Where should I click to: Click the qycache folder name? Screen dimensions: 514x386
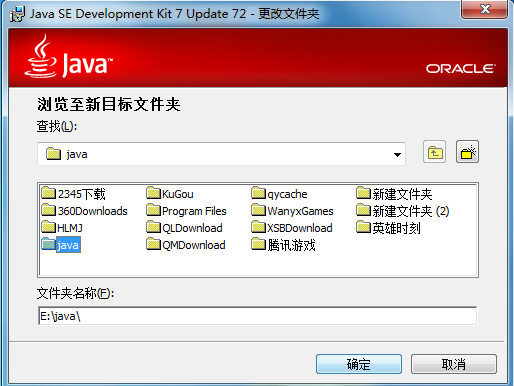point(287,194)
